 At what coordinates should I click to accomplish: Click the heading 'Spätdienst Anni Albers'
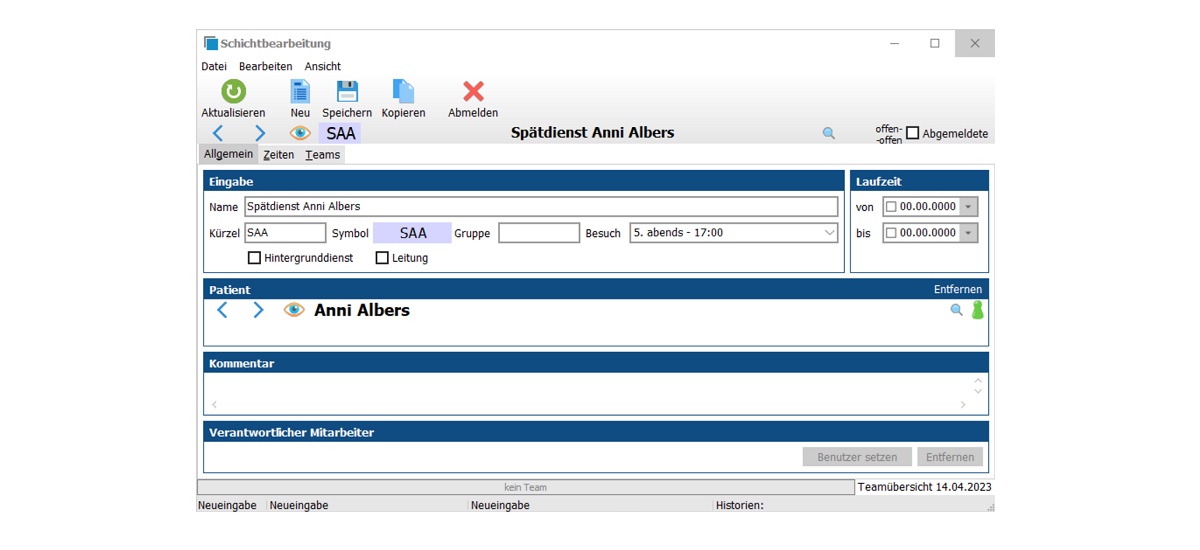point(593,133)
